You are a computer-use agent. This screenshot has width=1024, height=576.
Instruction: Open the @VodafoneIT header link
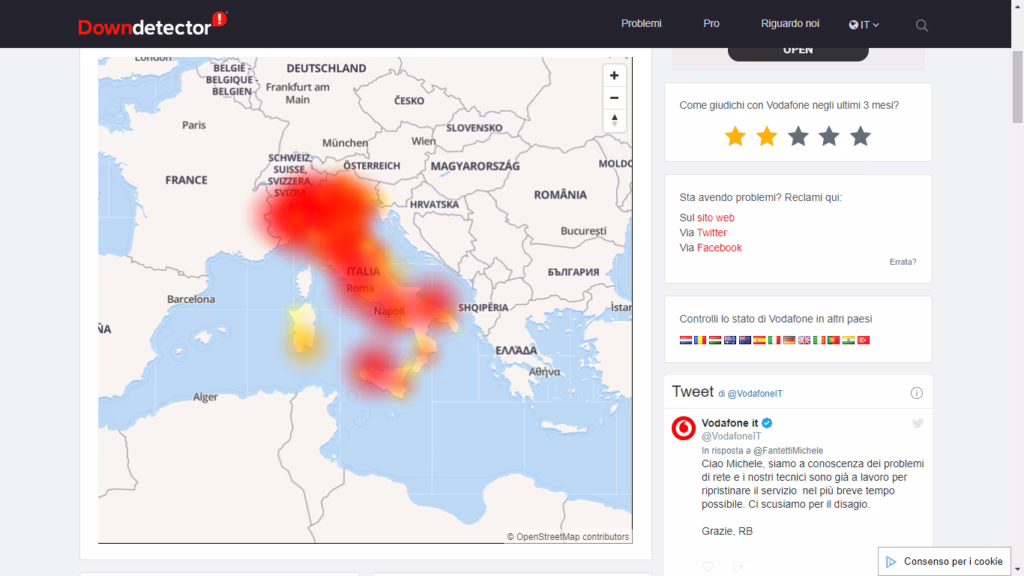755,394
